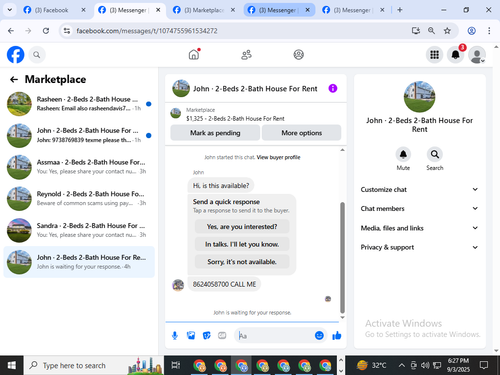This screenshot has height=375, width=500.
Task: Open the Facebook logo home link
Action: (15, 55)
